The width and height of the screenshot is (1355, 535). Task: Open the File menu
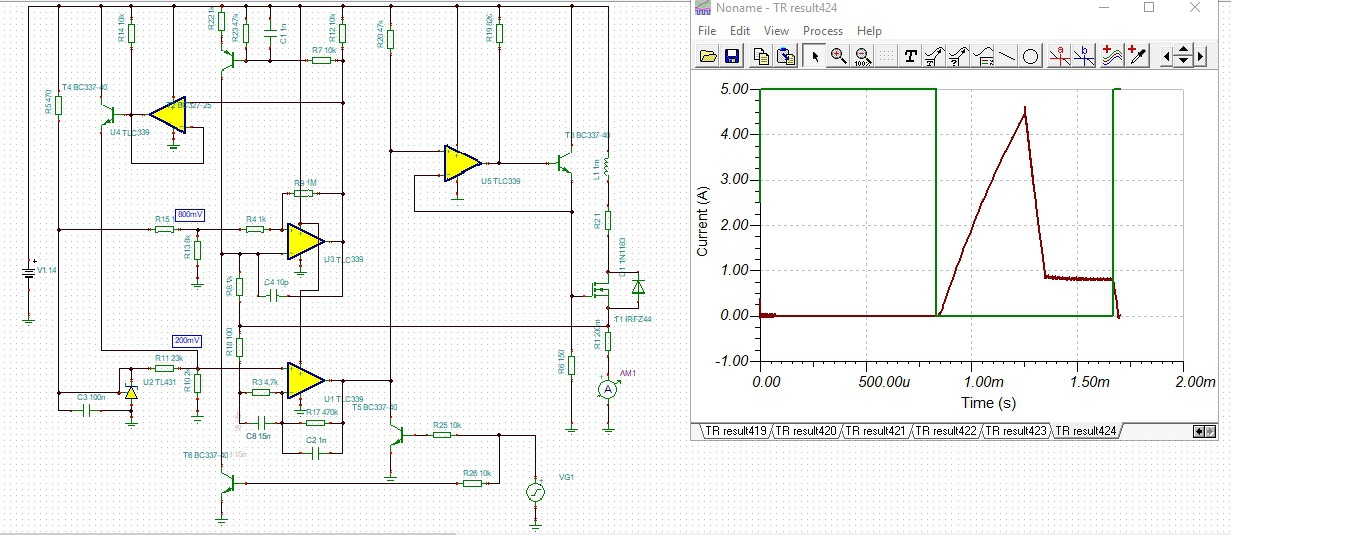point(708,31)
